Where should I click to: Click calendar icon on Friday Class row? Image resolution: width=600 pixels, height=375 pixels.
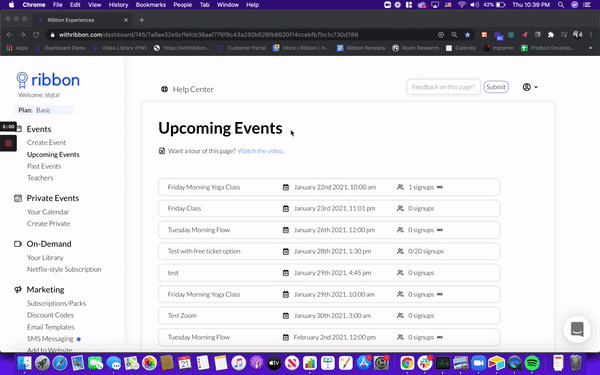point(285,209)
